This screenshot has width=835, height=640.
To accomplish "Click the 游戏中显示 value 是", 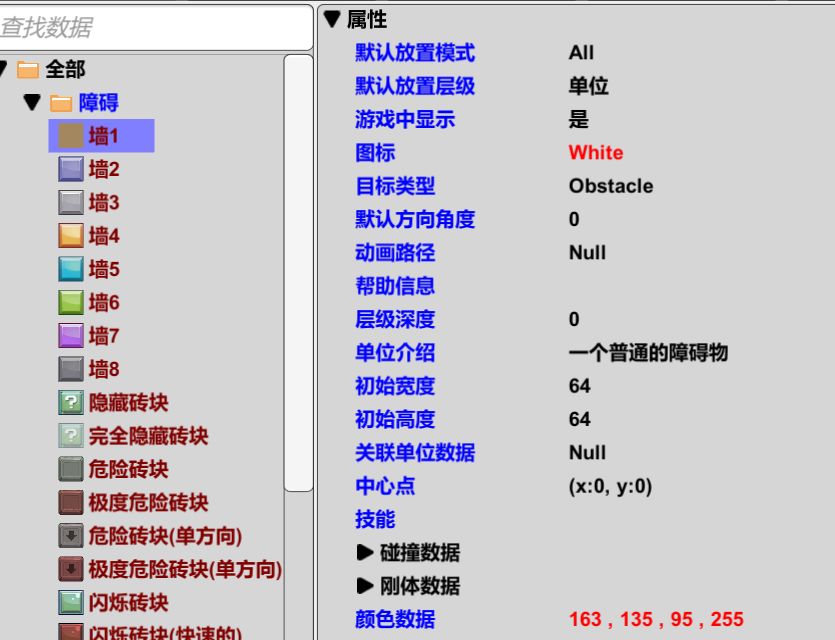I will tap(578, 119).
